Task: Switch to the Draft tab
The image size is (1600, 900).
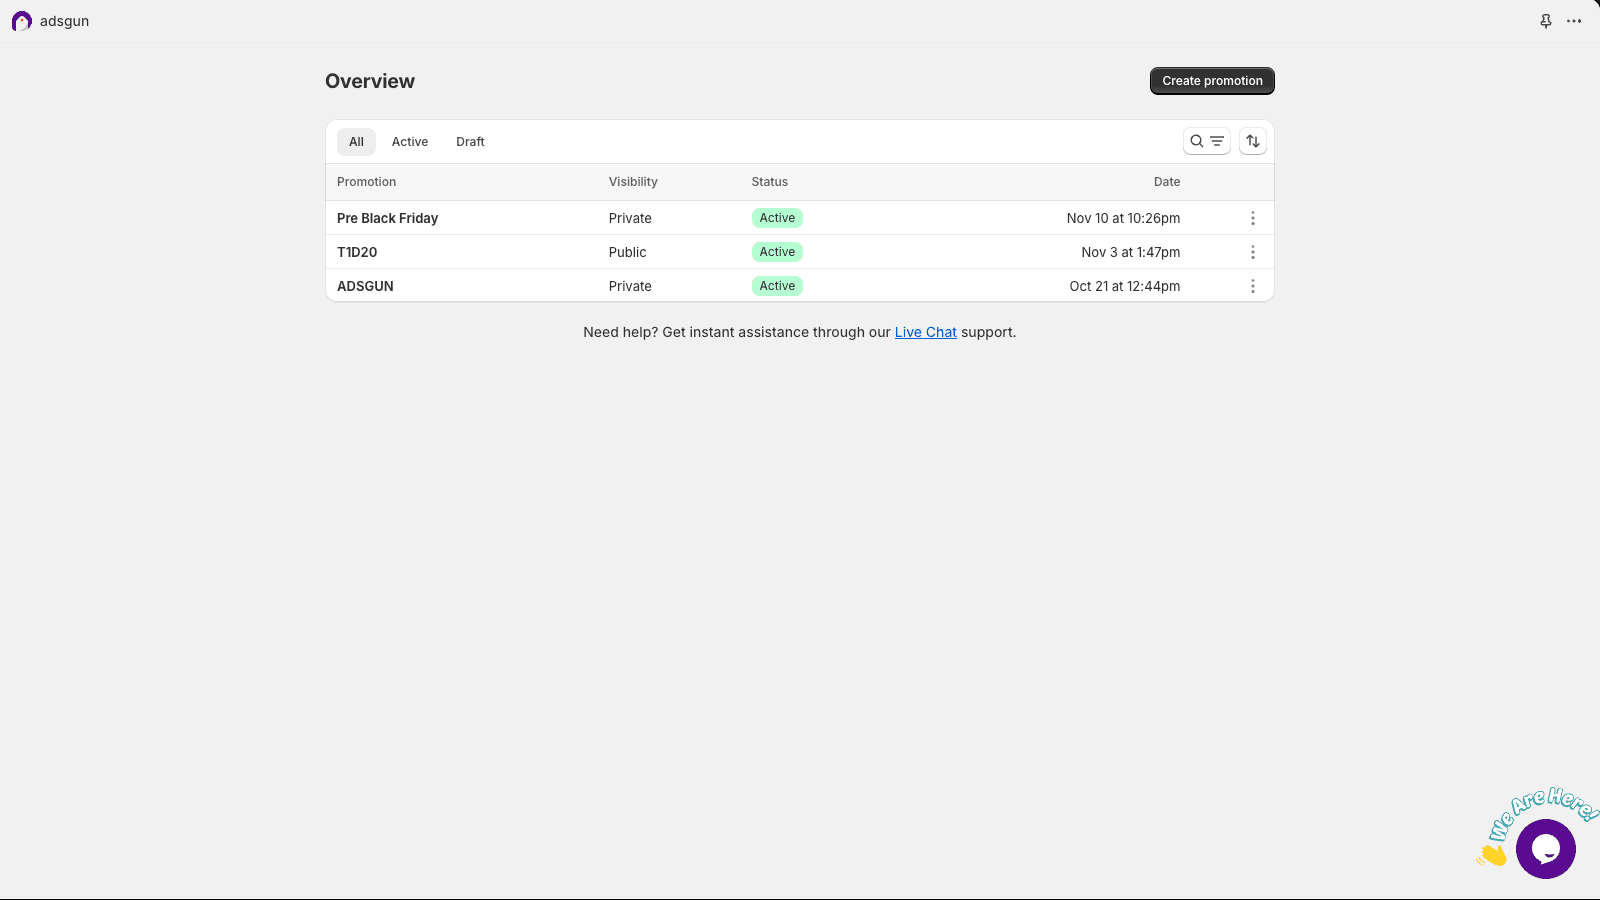Action: 470,142
